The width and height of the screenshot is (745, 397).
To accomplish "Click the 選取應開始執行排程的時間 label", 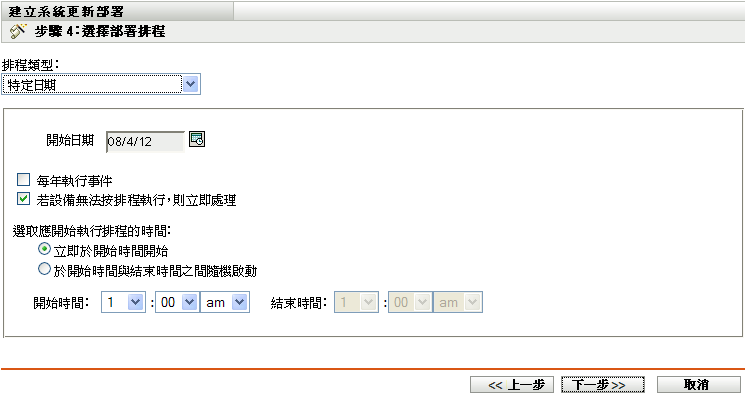I will (x=92, y=231).
